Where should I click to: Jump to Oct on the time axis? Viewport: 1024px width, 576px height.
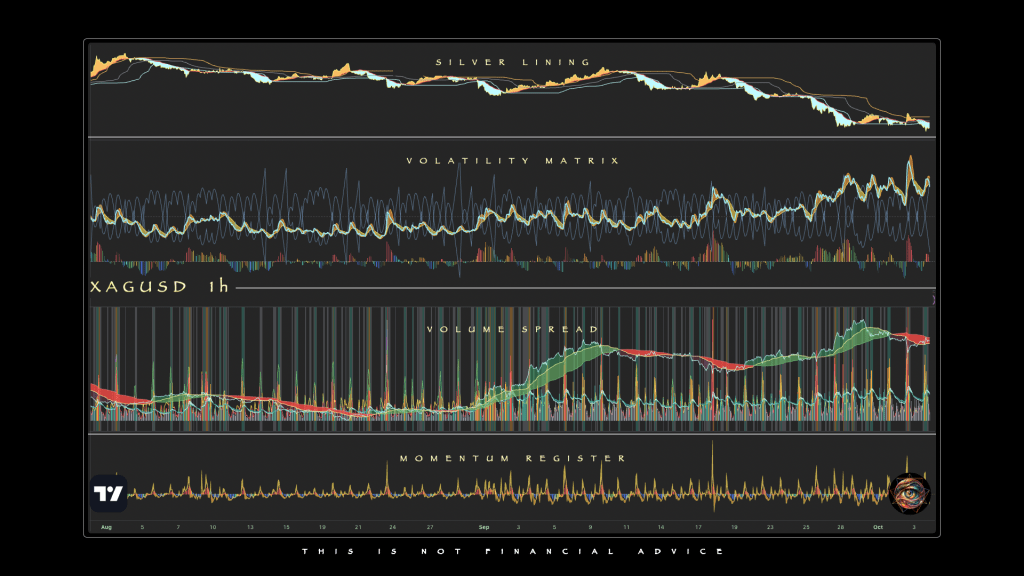pyautogui.click(x=877, y=526)
